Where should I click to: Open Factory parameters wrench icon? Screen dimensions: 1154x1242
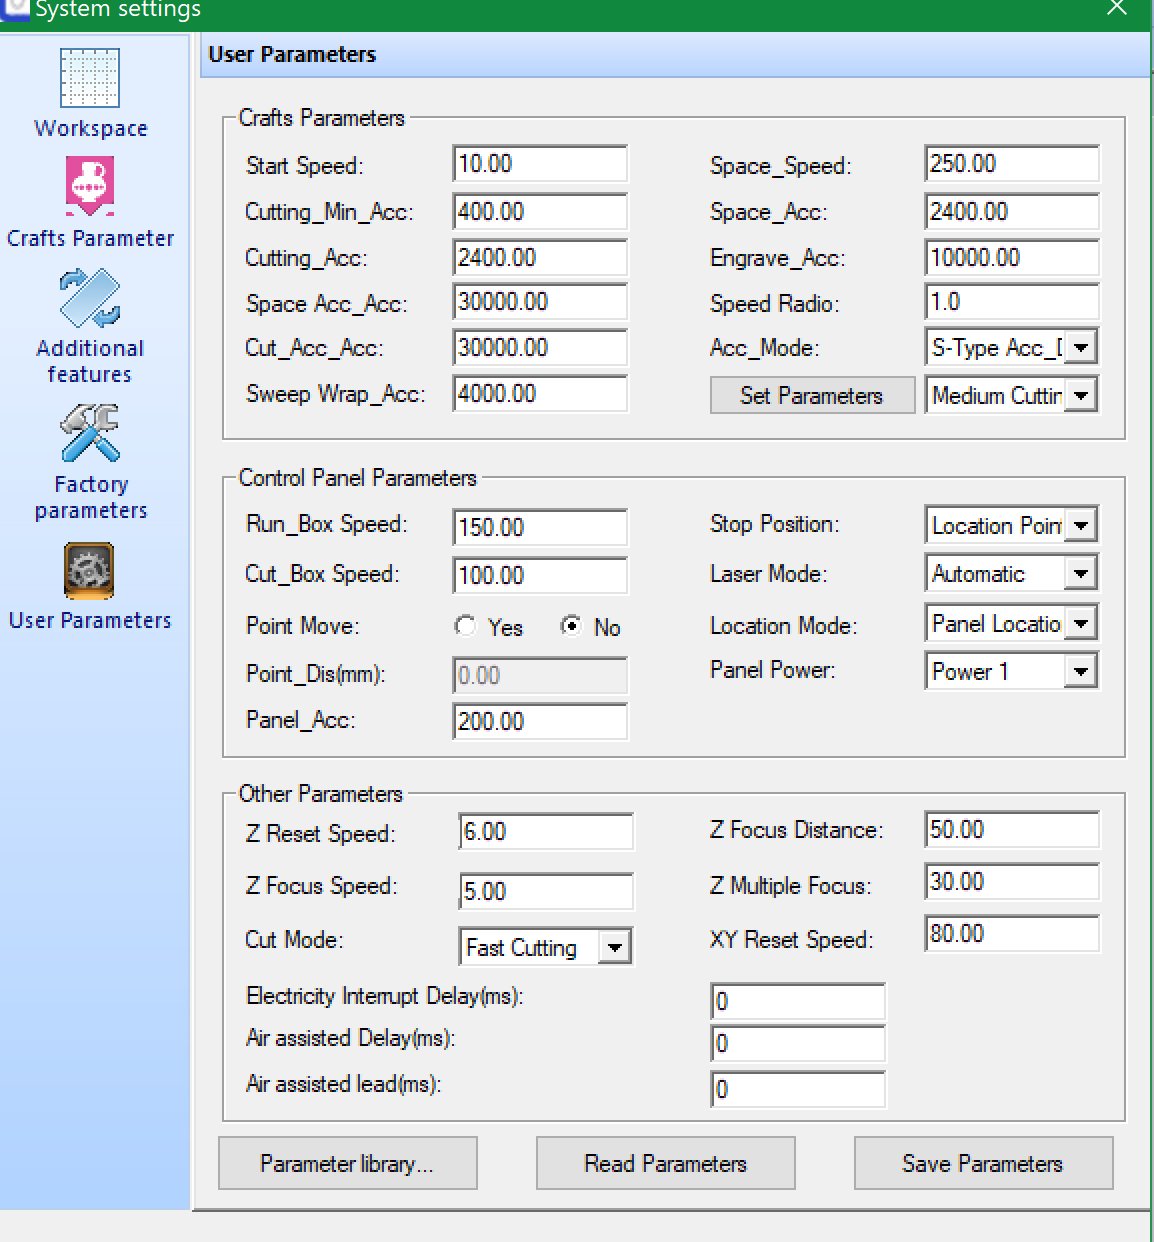coord(90,433)
